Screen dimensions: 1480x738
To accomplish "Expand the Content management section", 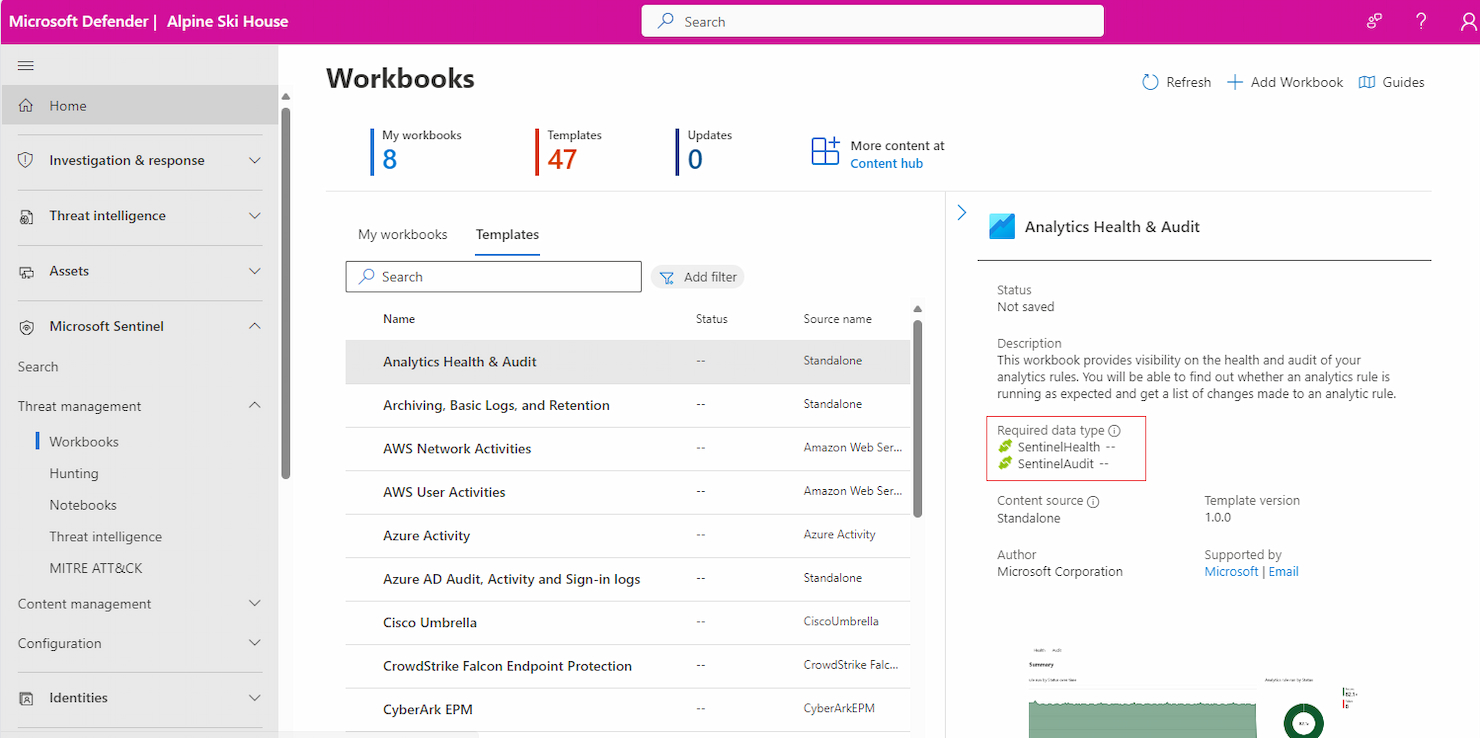I will pos(140,603).
